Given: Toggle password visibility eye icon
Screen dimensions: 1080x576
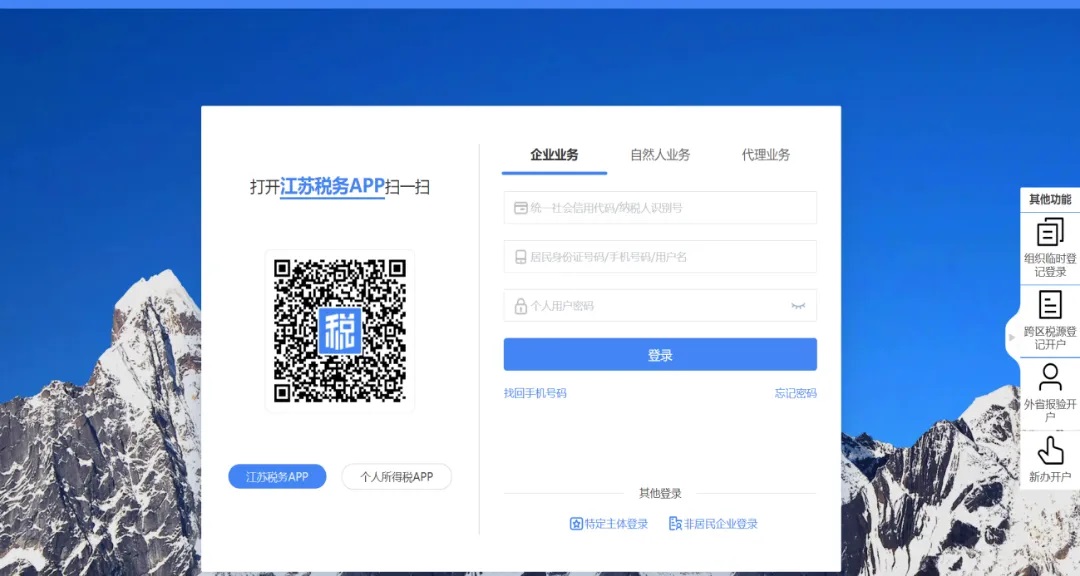Looking at the screenshot, I should [798, 306].
